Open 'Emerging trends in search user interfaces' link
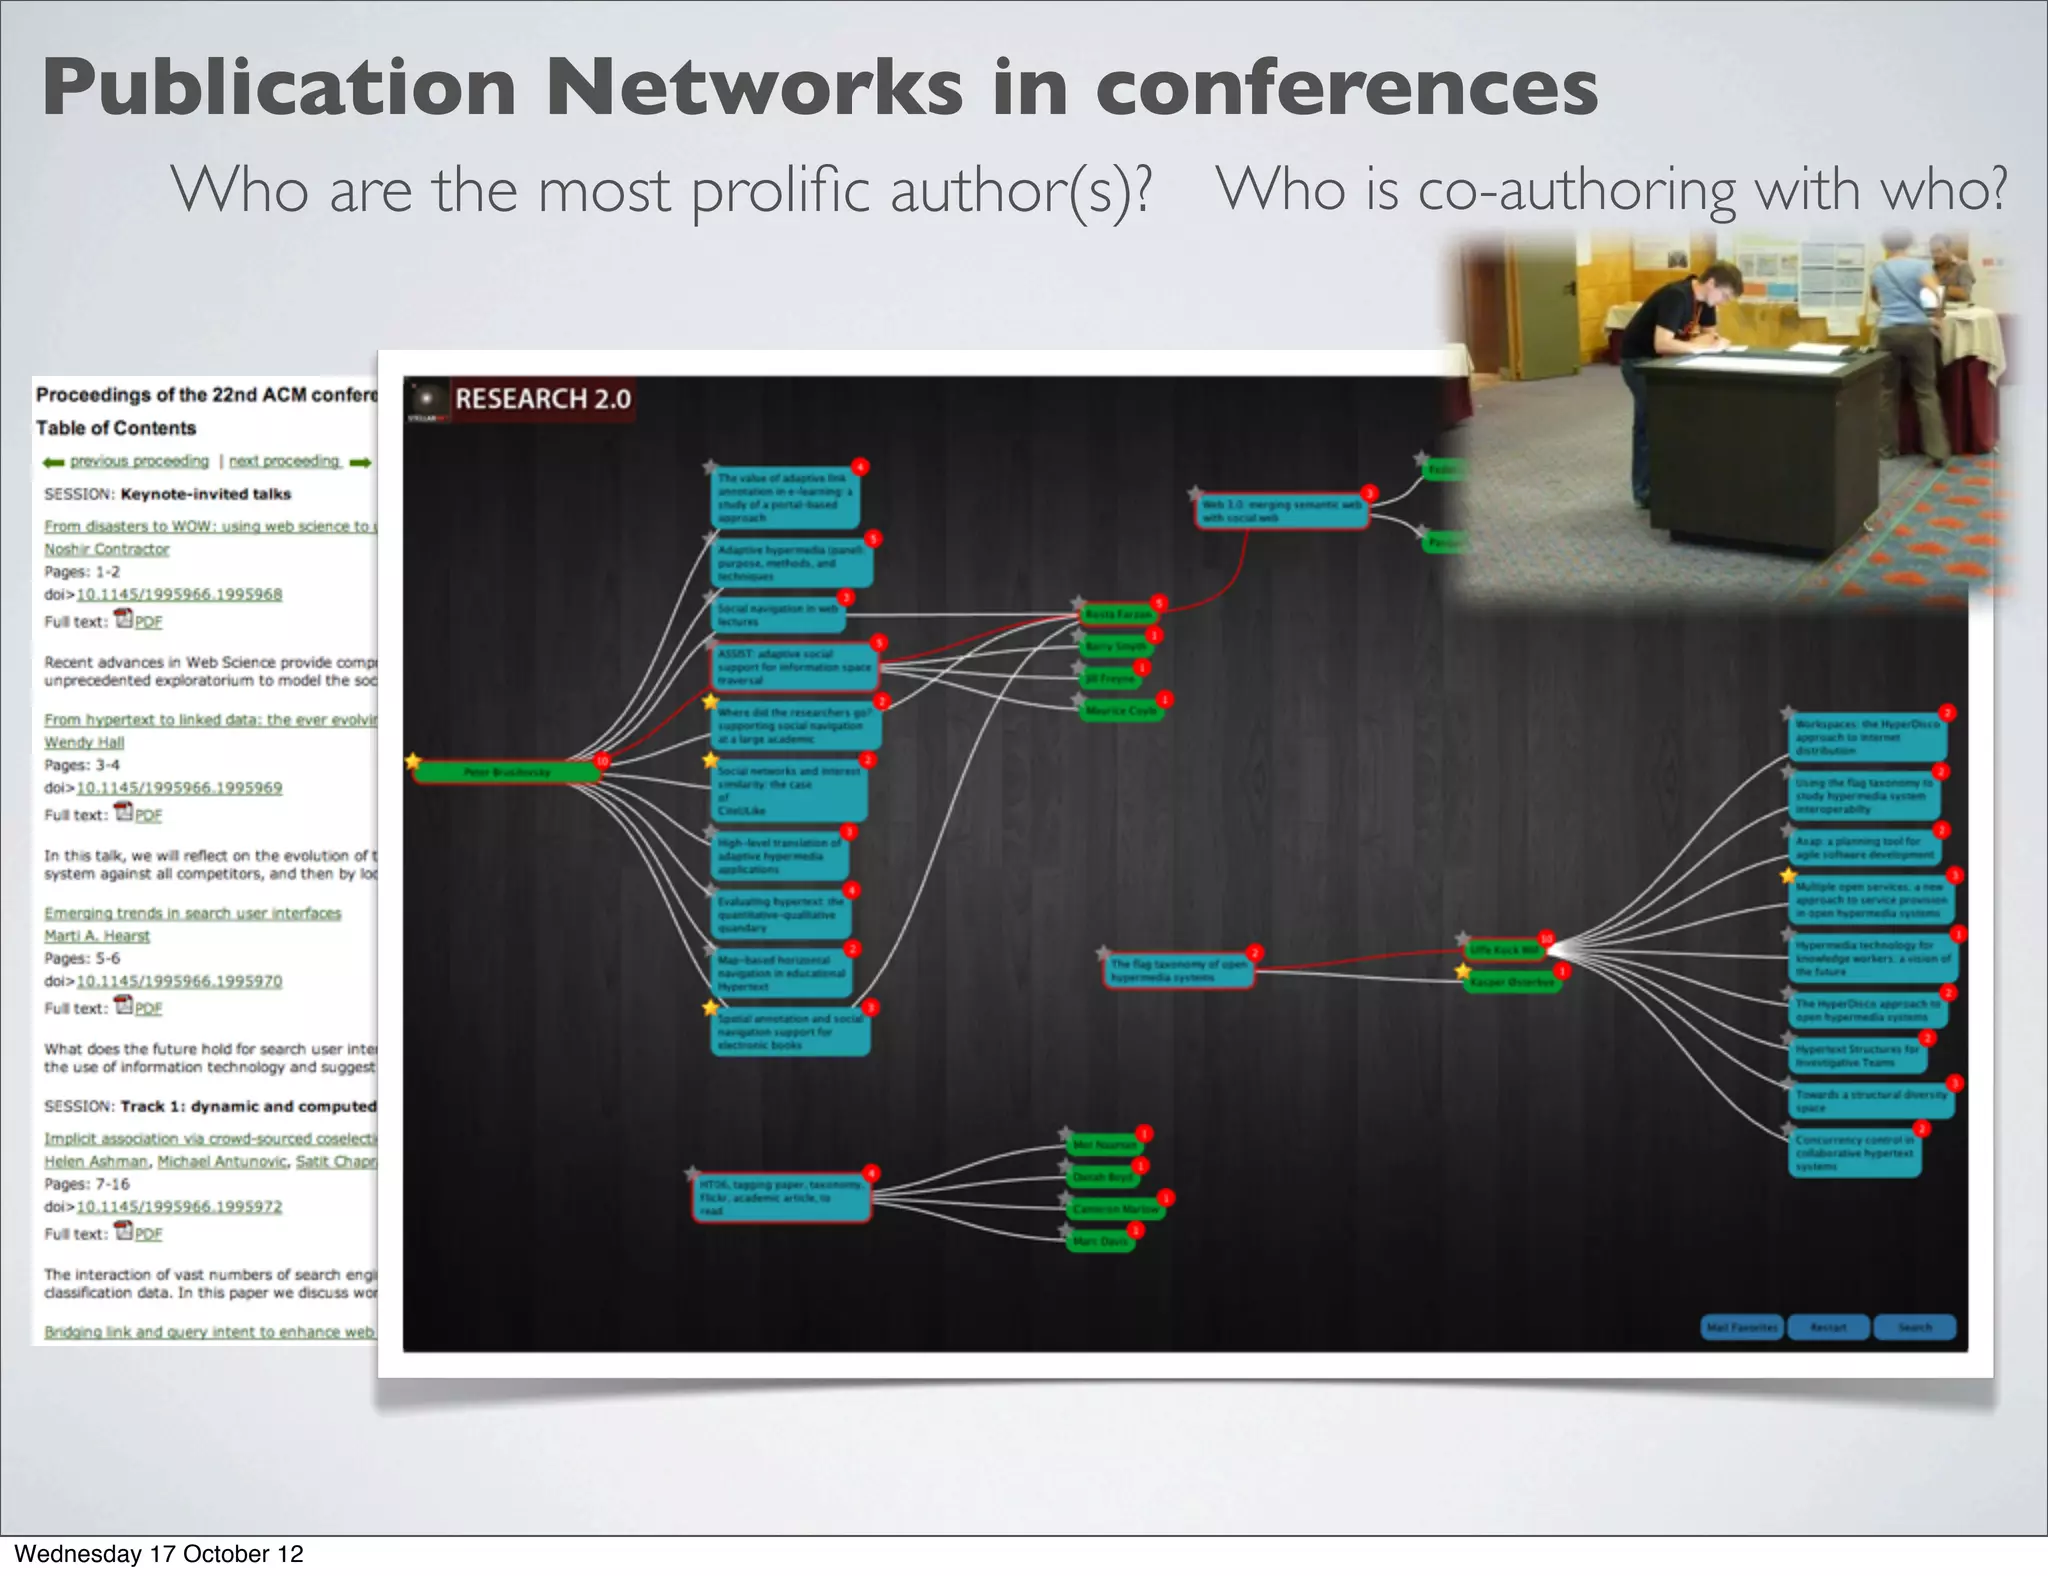 click(192, 913)
